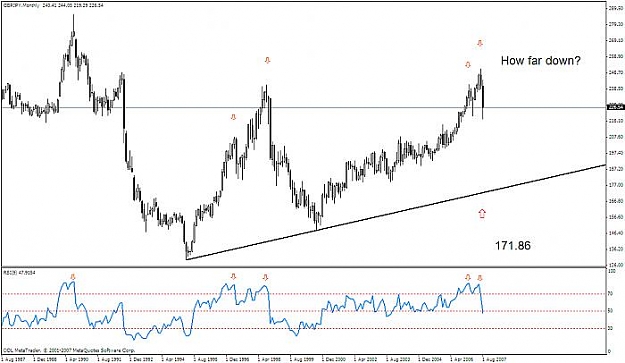625x363 pixels.
Task: Select the horizontal grey price level line
Action: coord(303,107)
